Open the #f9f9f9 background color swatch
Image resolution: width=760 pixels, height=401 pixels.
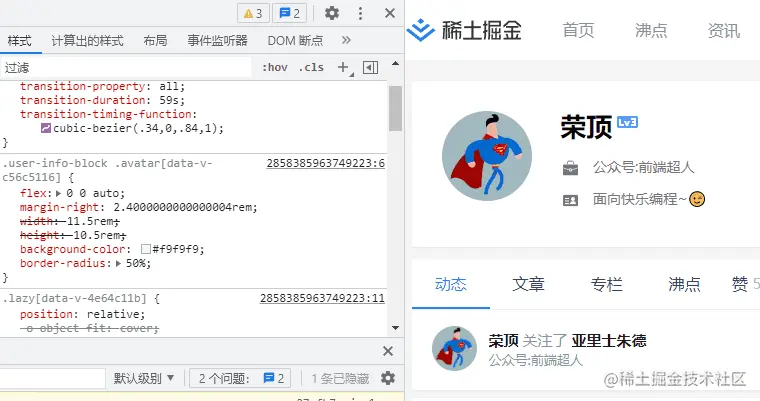145,249
